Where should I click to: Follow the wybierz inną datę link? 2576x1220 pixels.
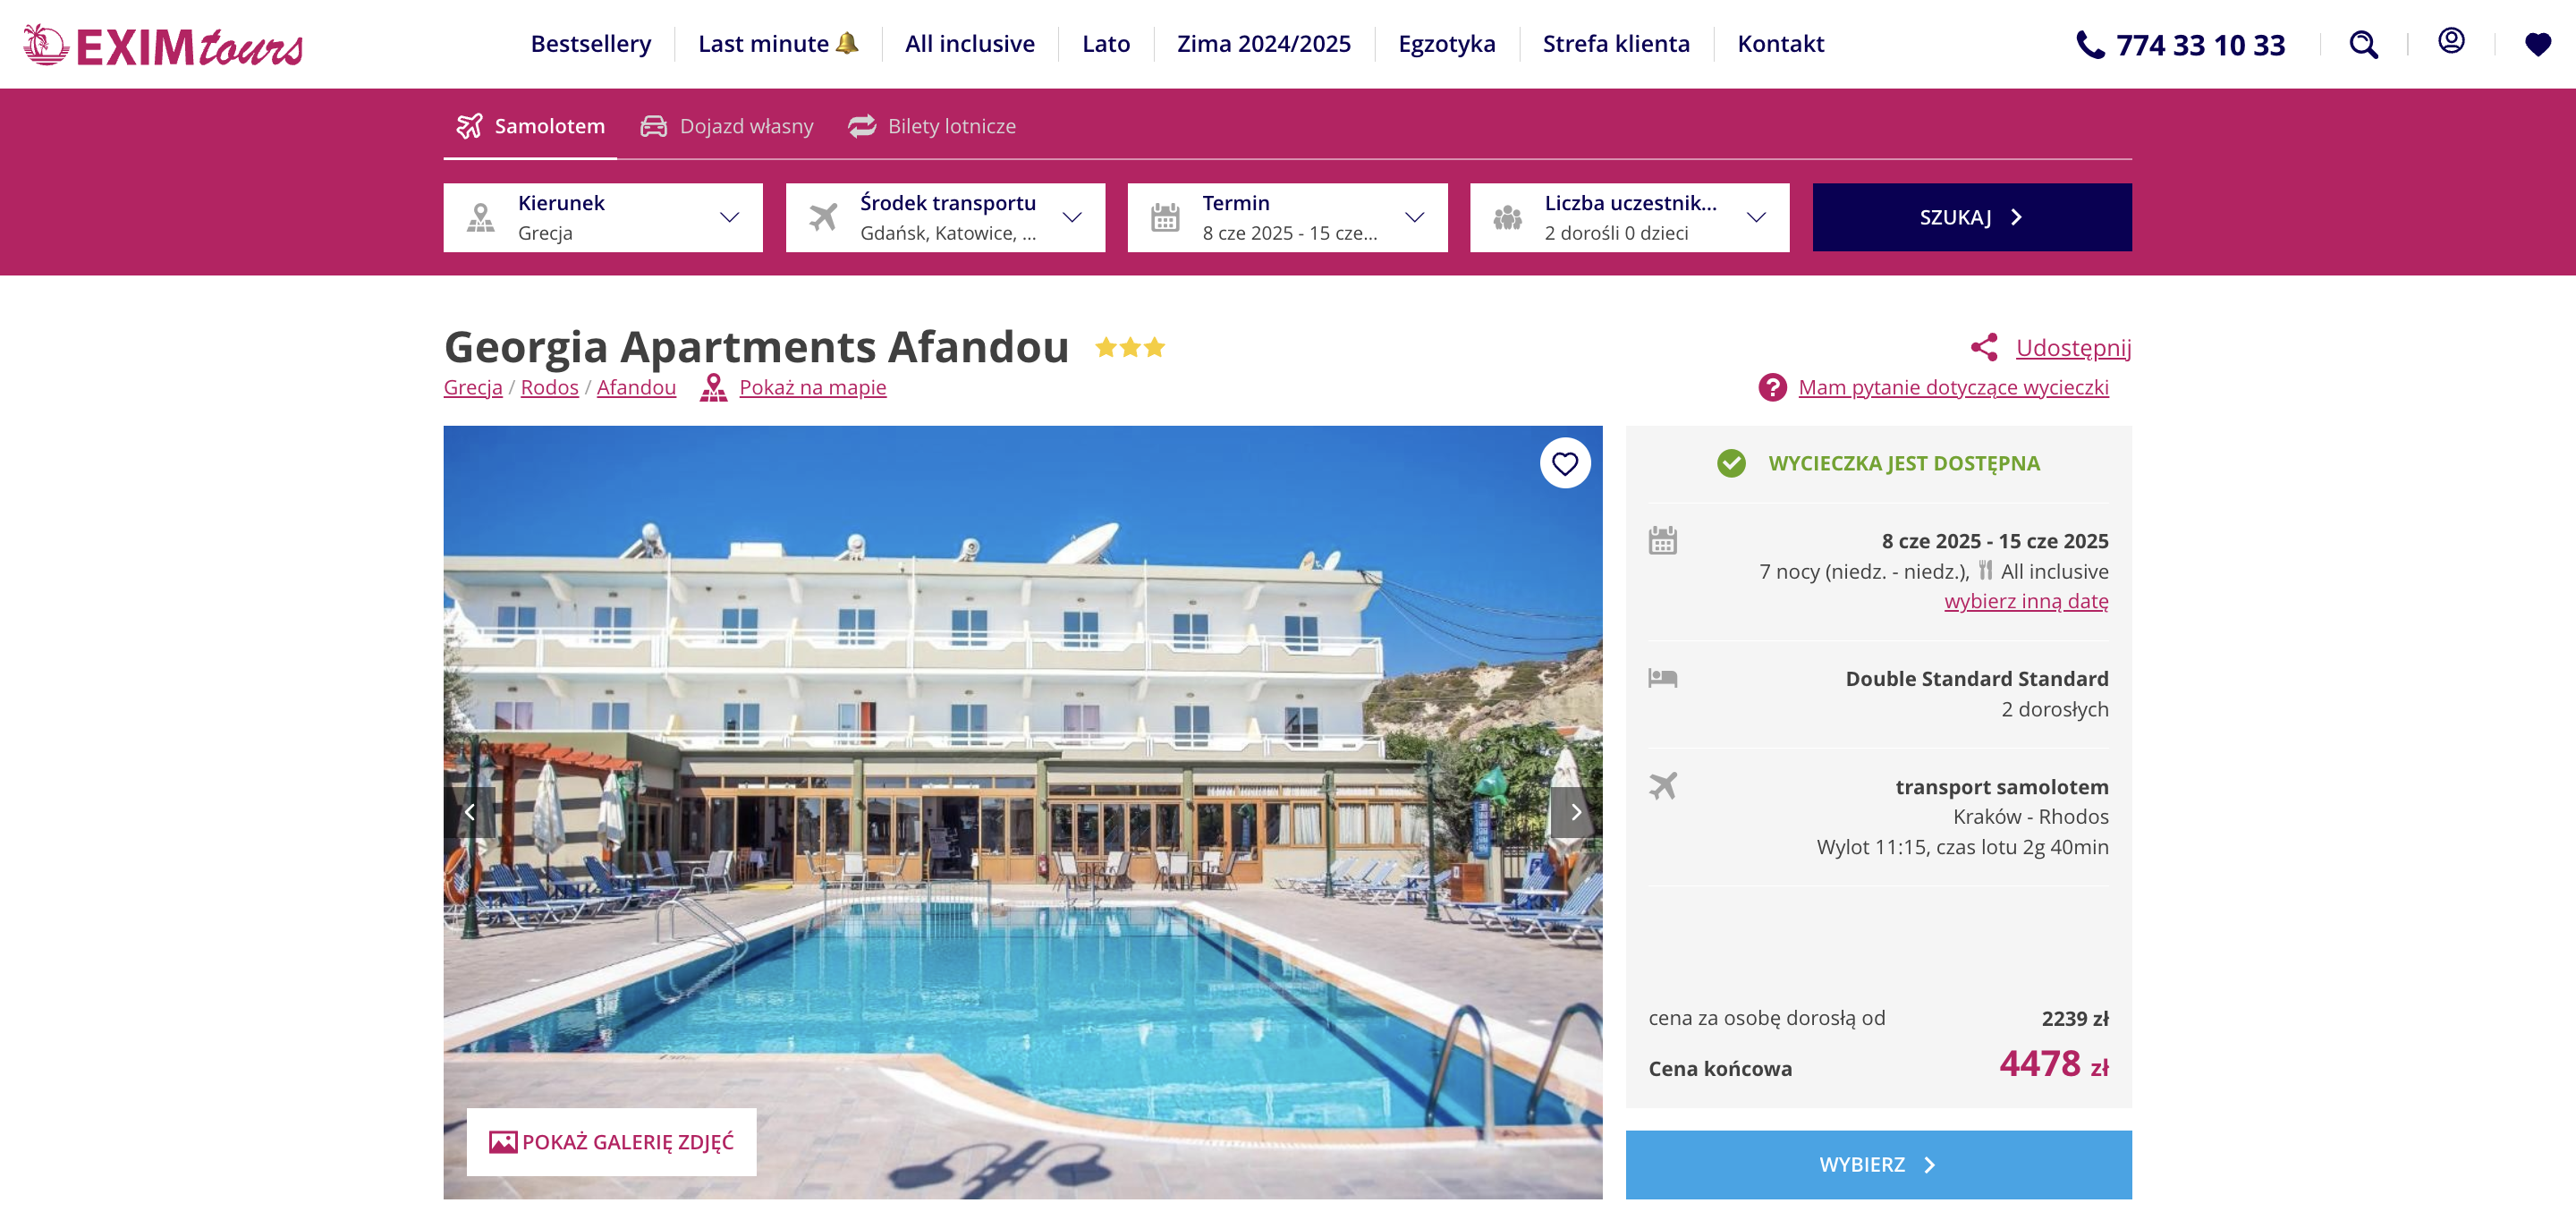2026,601
